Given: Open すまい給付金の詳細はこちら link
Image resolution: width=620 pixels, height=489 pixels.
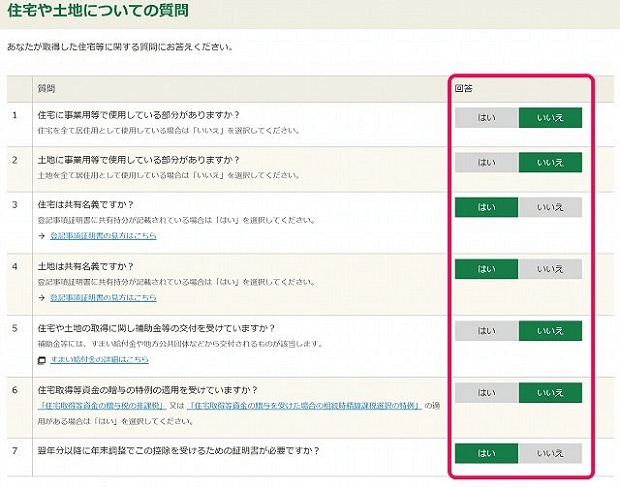Looking at the screenshot, I should [99, 359].
